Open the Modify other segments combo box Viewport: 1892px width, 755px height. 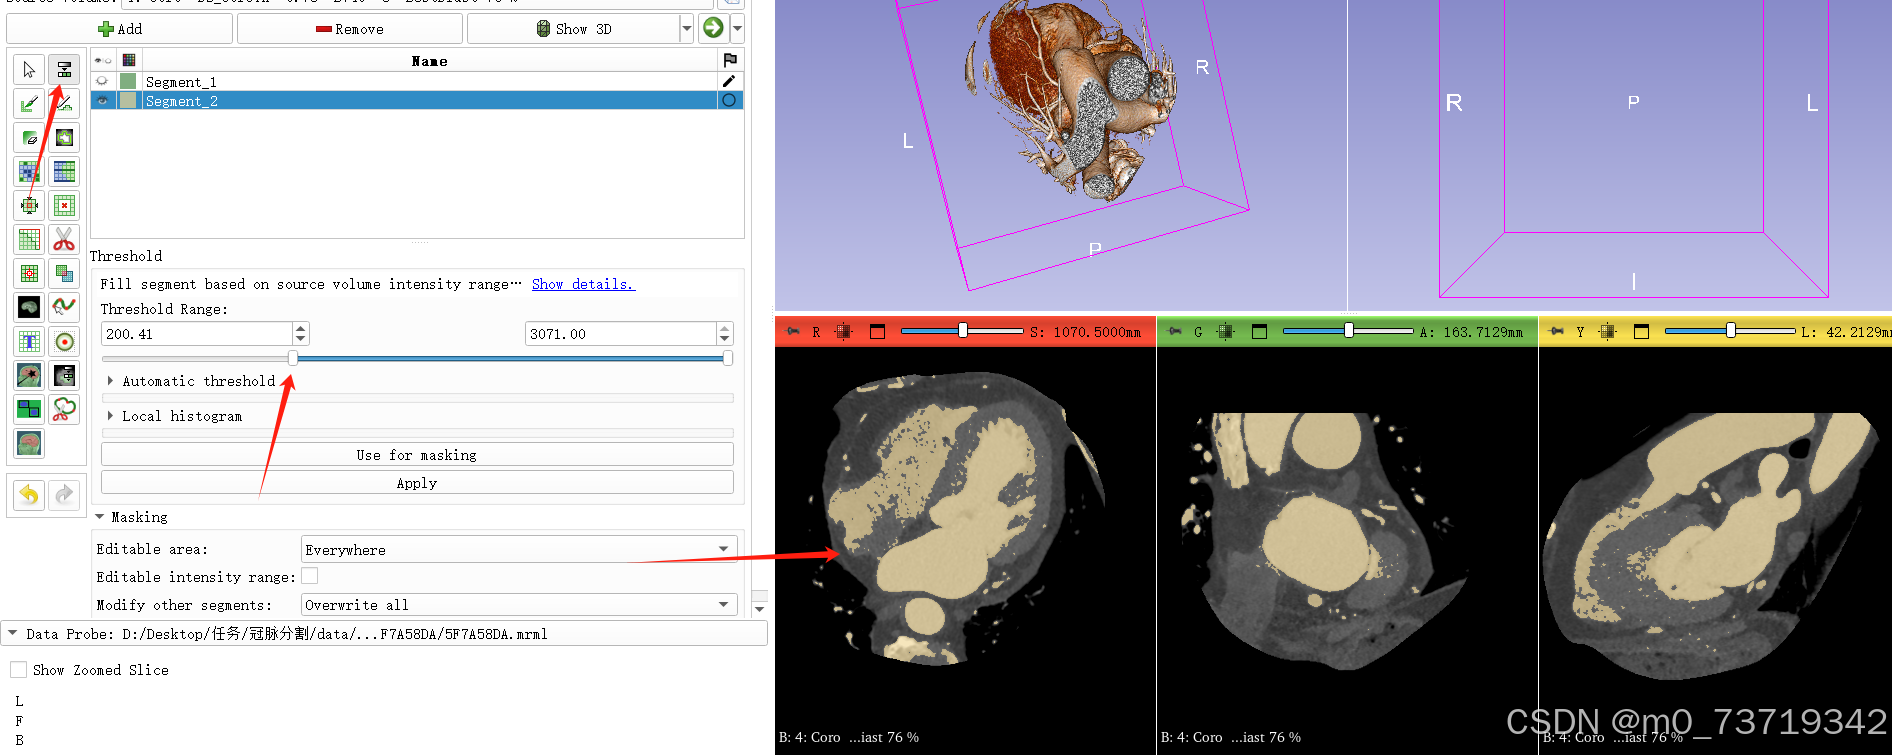(519, 604)
